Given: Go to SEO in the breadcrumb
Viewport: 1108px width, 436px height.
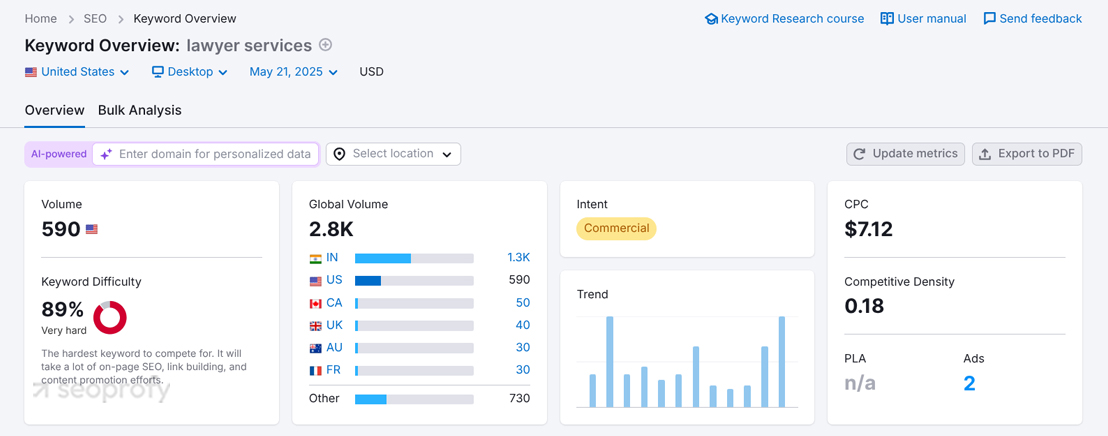Looking at the screenshot, I should [95, 18].
